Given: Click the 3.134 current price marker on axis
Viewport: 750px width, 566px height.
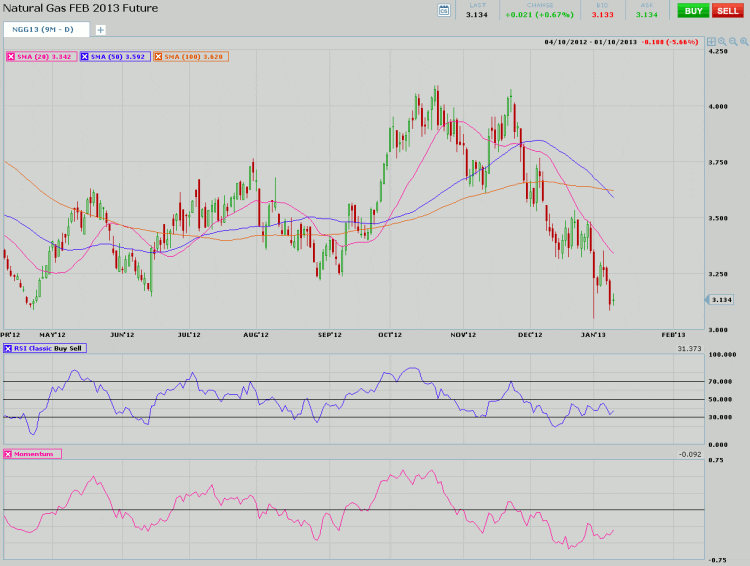Looking at the screenshot, I should (722, 300).
